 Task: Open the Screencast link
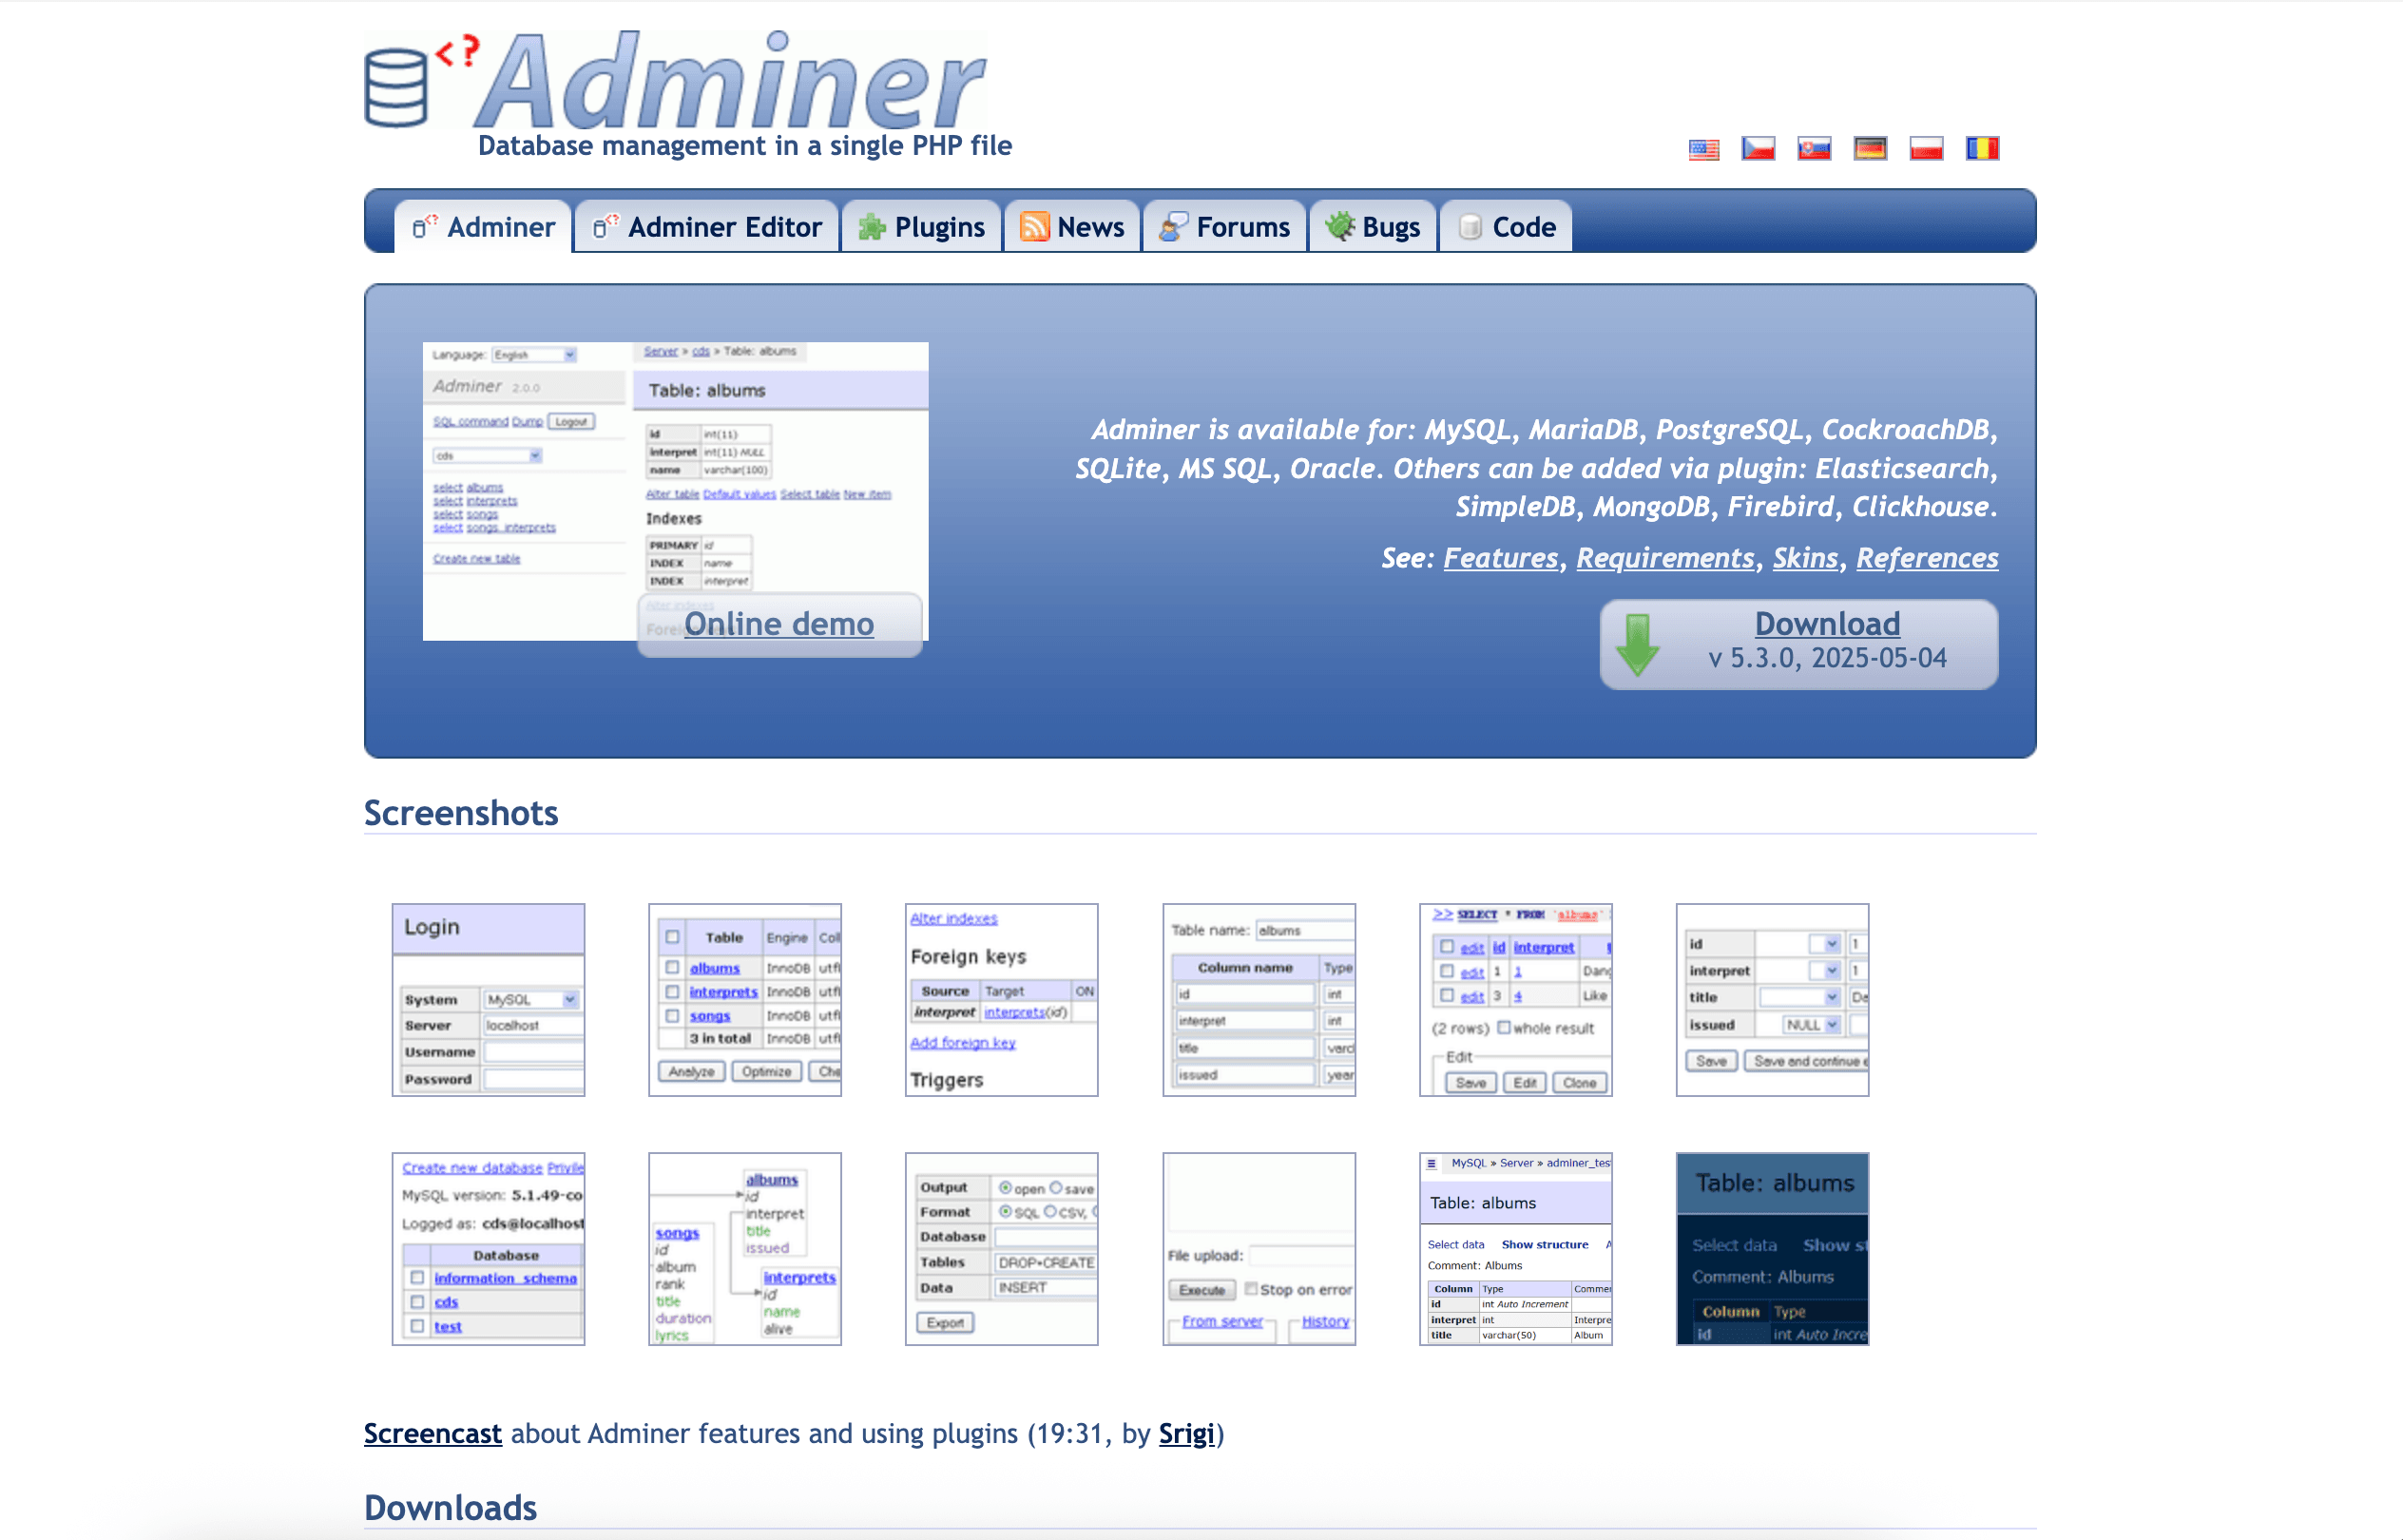(432, 1434)
